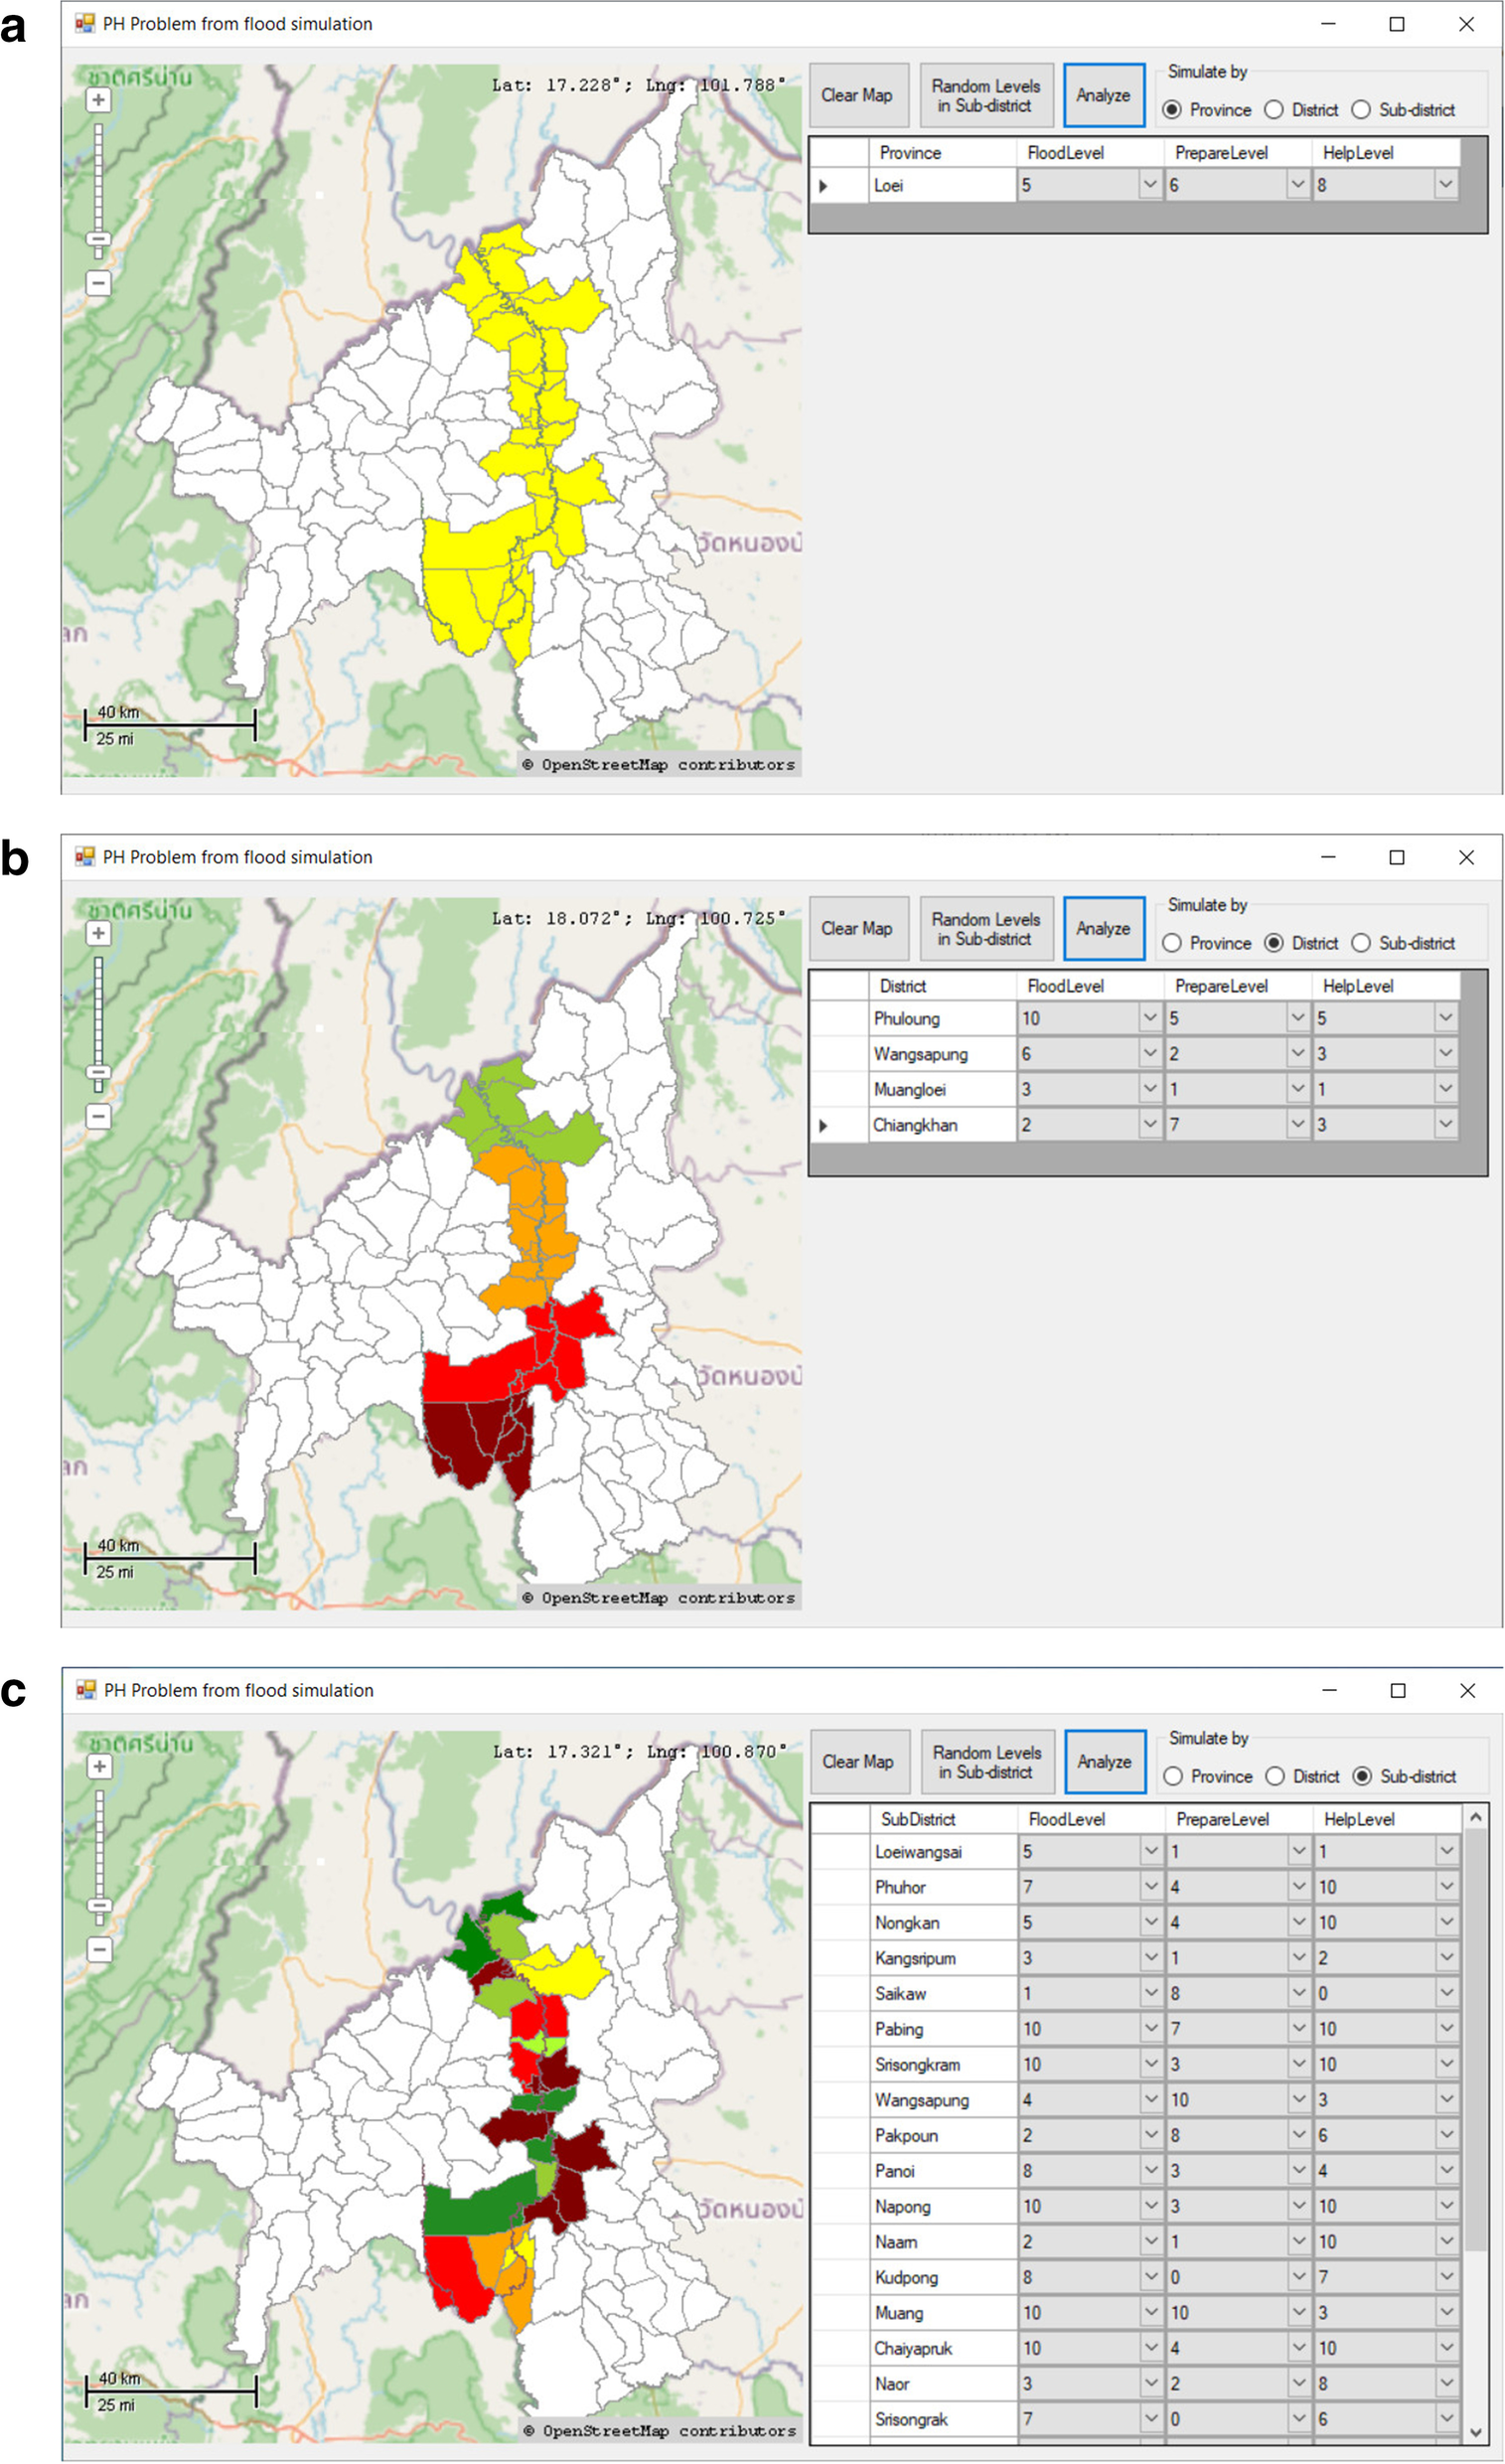Click Analyze button in window c
This screenshot has width=1505, height=2464.
click(1105, 1761)
